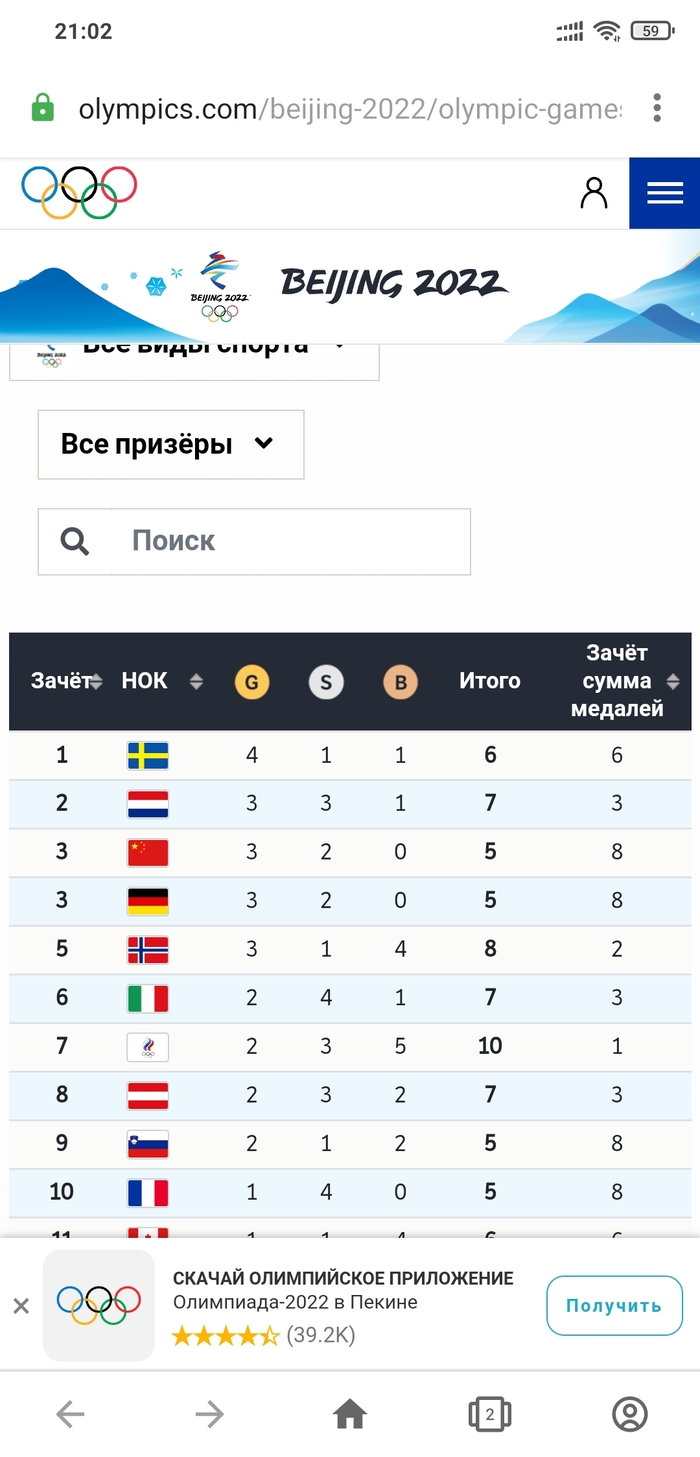This screenshot has height=1457, width=700.
Task: Sort table by "Итого" column header
Action: coord(489,681)
